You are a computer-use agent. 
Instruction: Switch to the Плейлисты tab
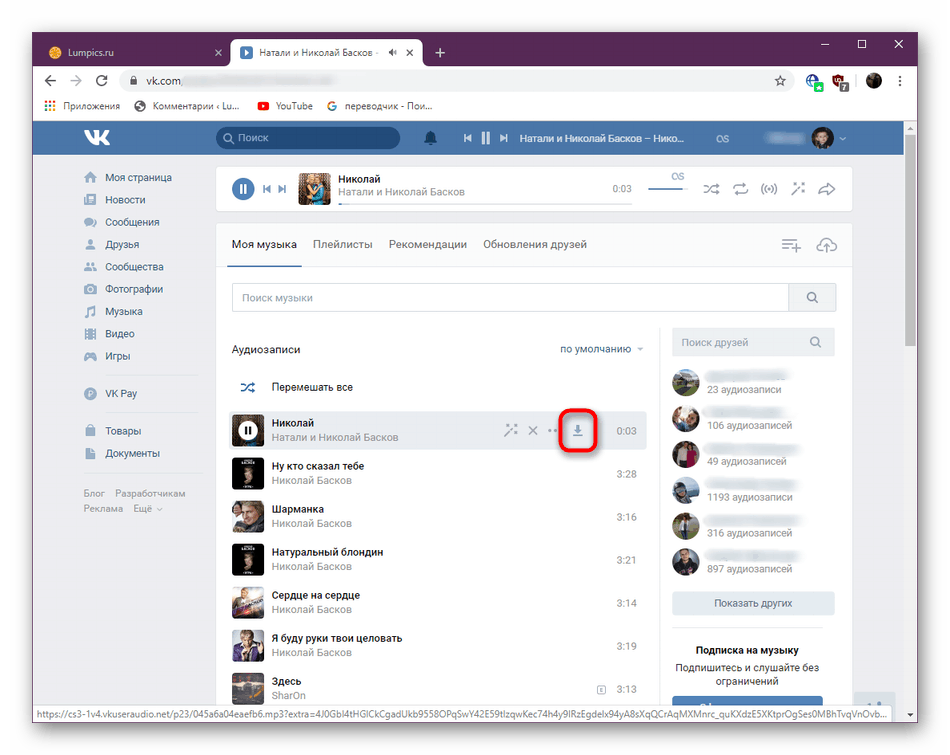click(342, 245)
